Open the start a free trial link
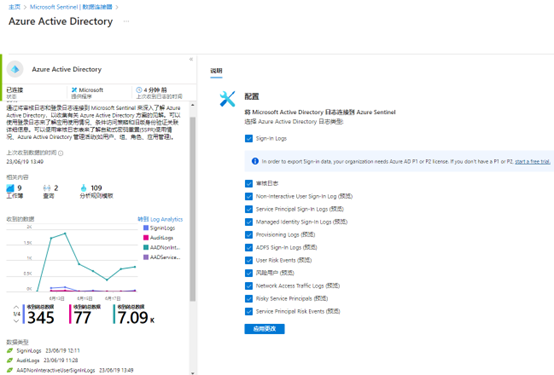The image size is (554, 375). coord(532,162)
